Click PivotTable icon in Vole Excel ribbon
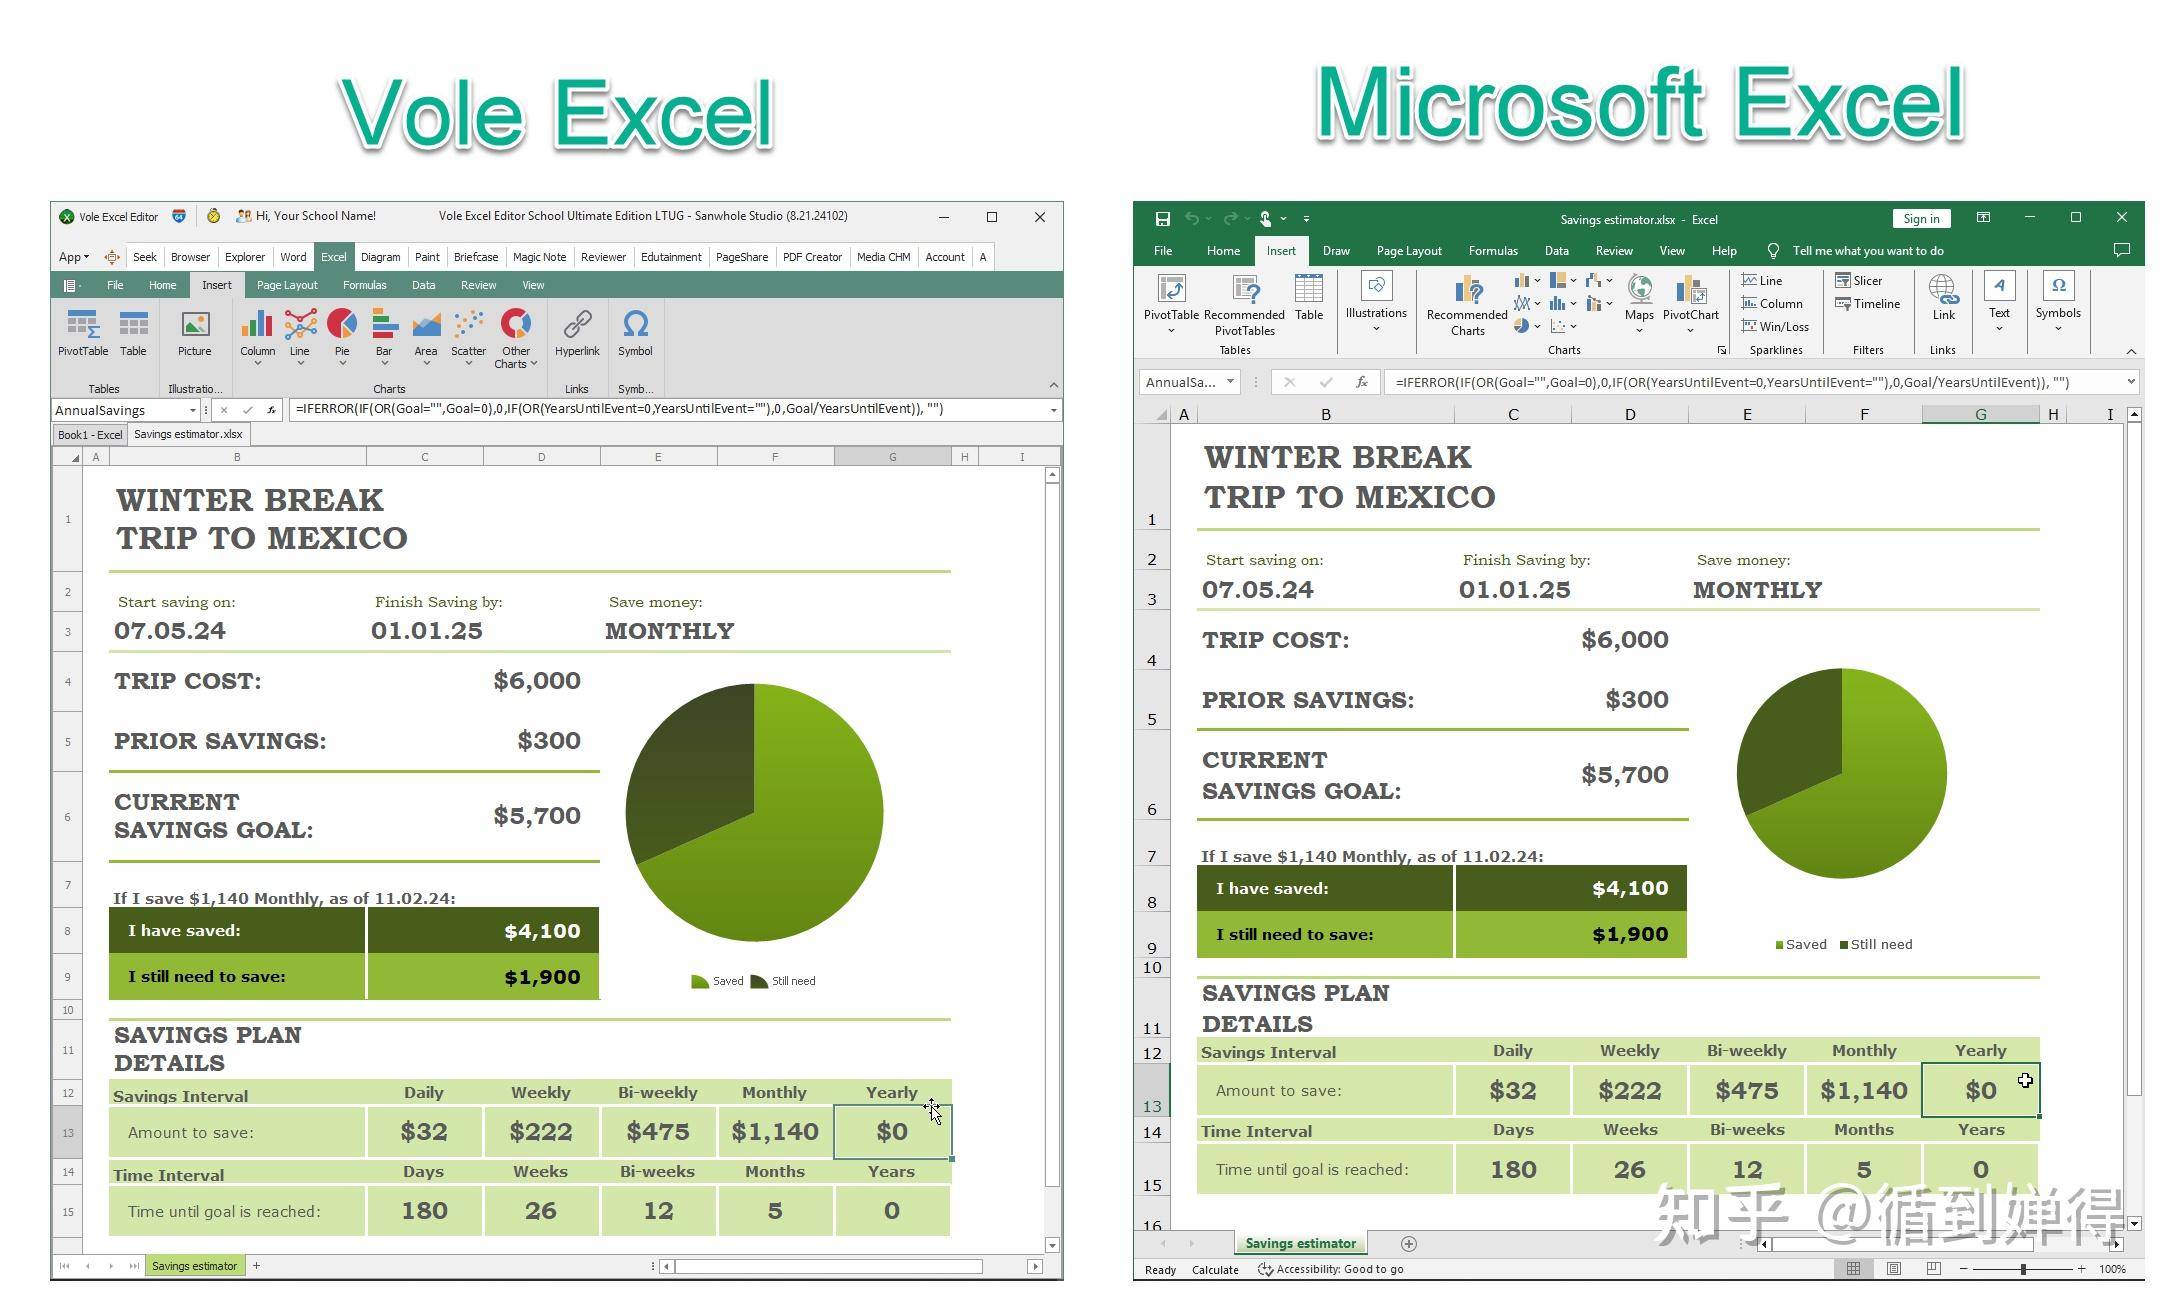This screenshot has width=2181, height=1306. click(x=83, y=325)
